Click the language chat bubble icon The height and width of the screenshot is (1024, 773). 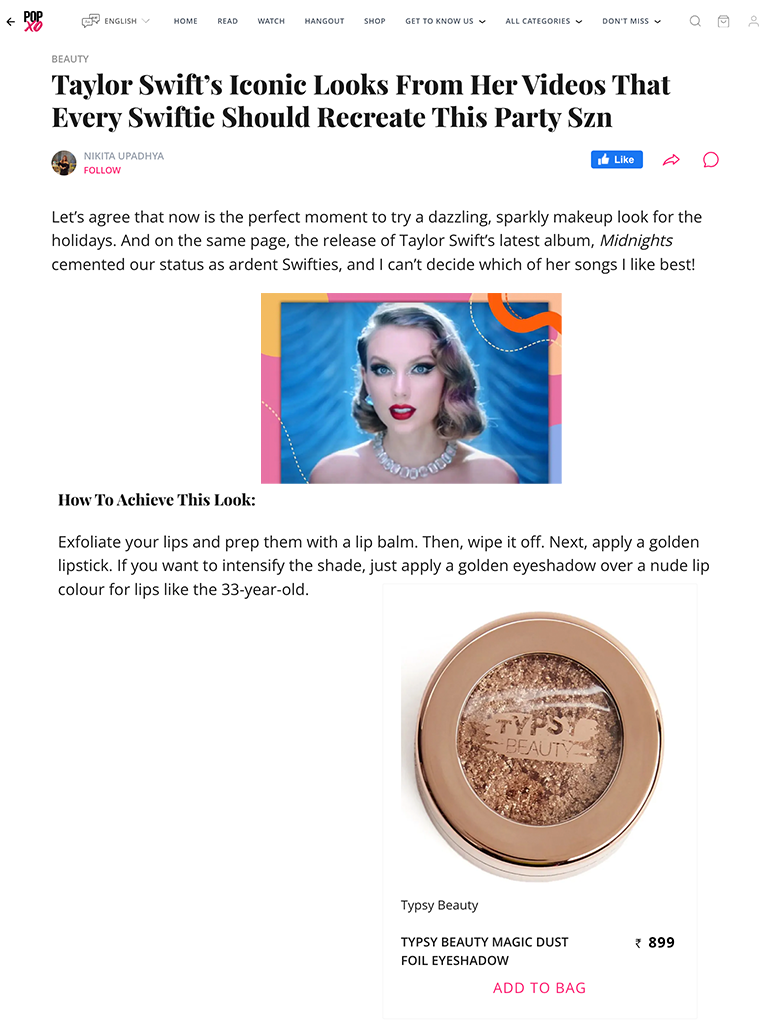[91, 21]
